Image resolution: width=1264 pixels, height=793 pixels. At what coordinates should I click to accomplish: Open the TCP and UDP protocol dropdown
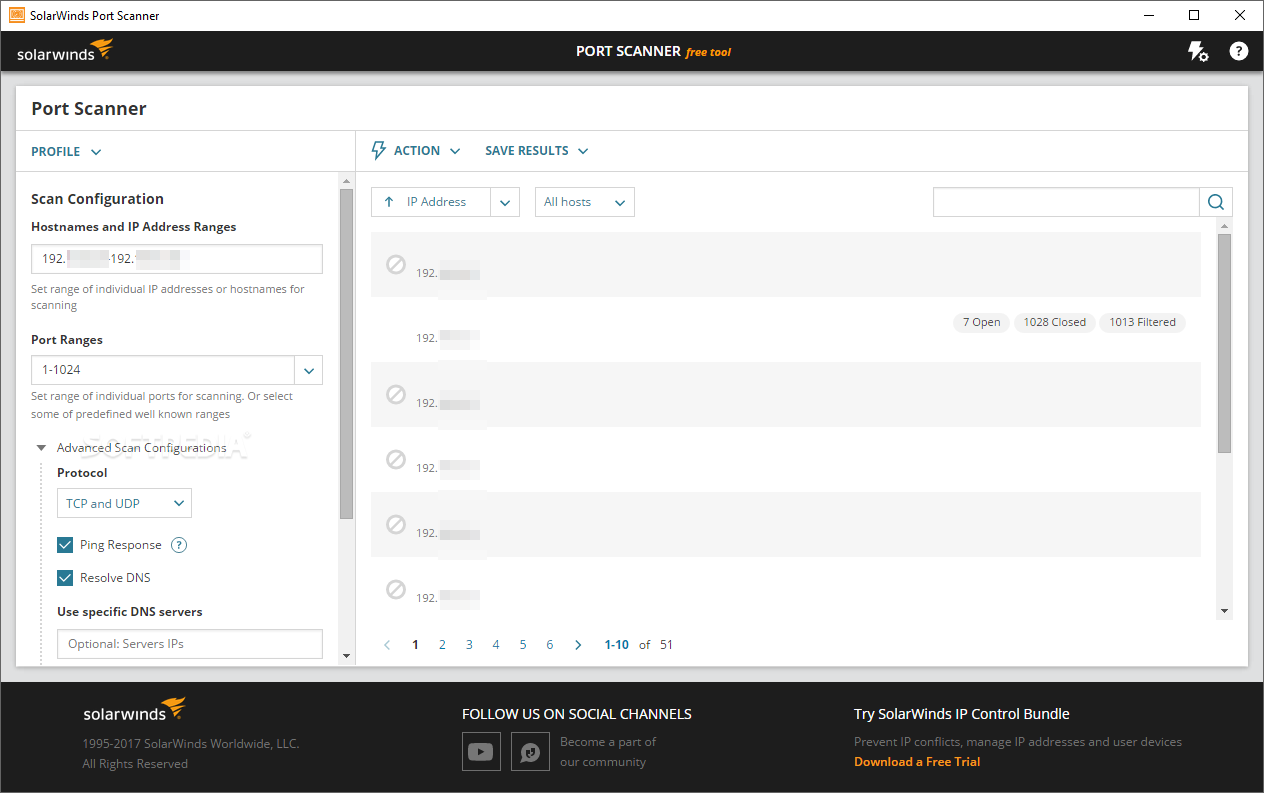tap(124, 504)
